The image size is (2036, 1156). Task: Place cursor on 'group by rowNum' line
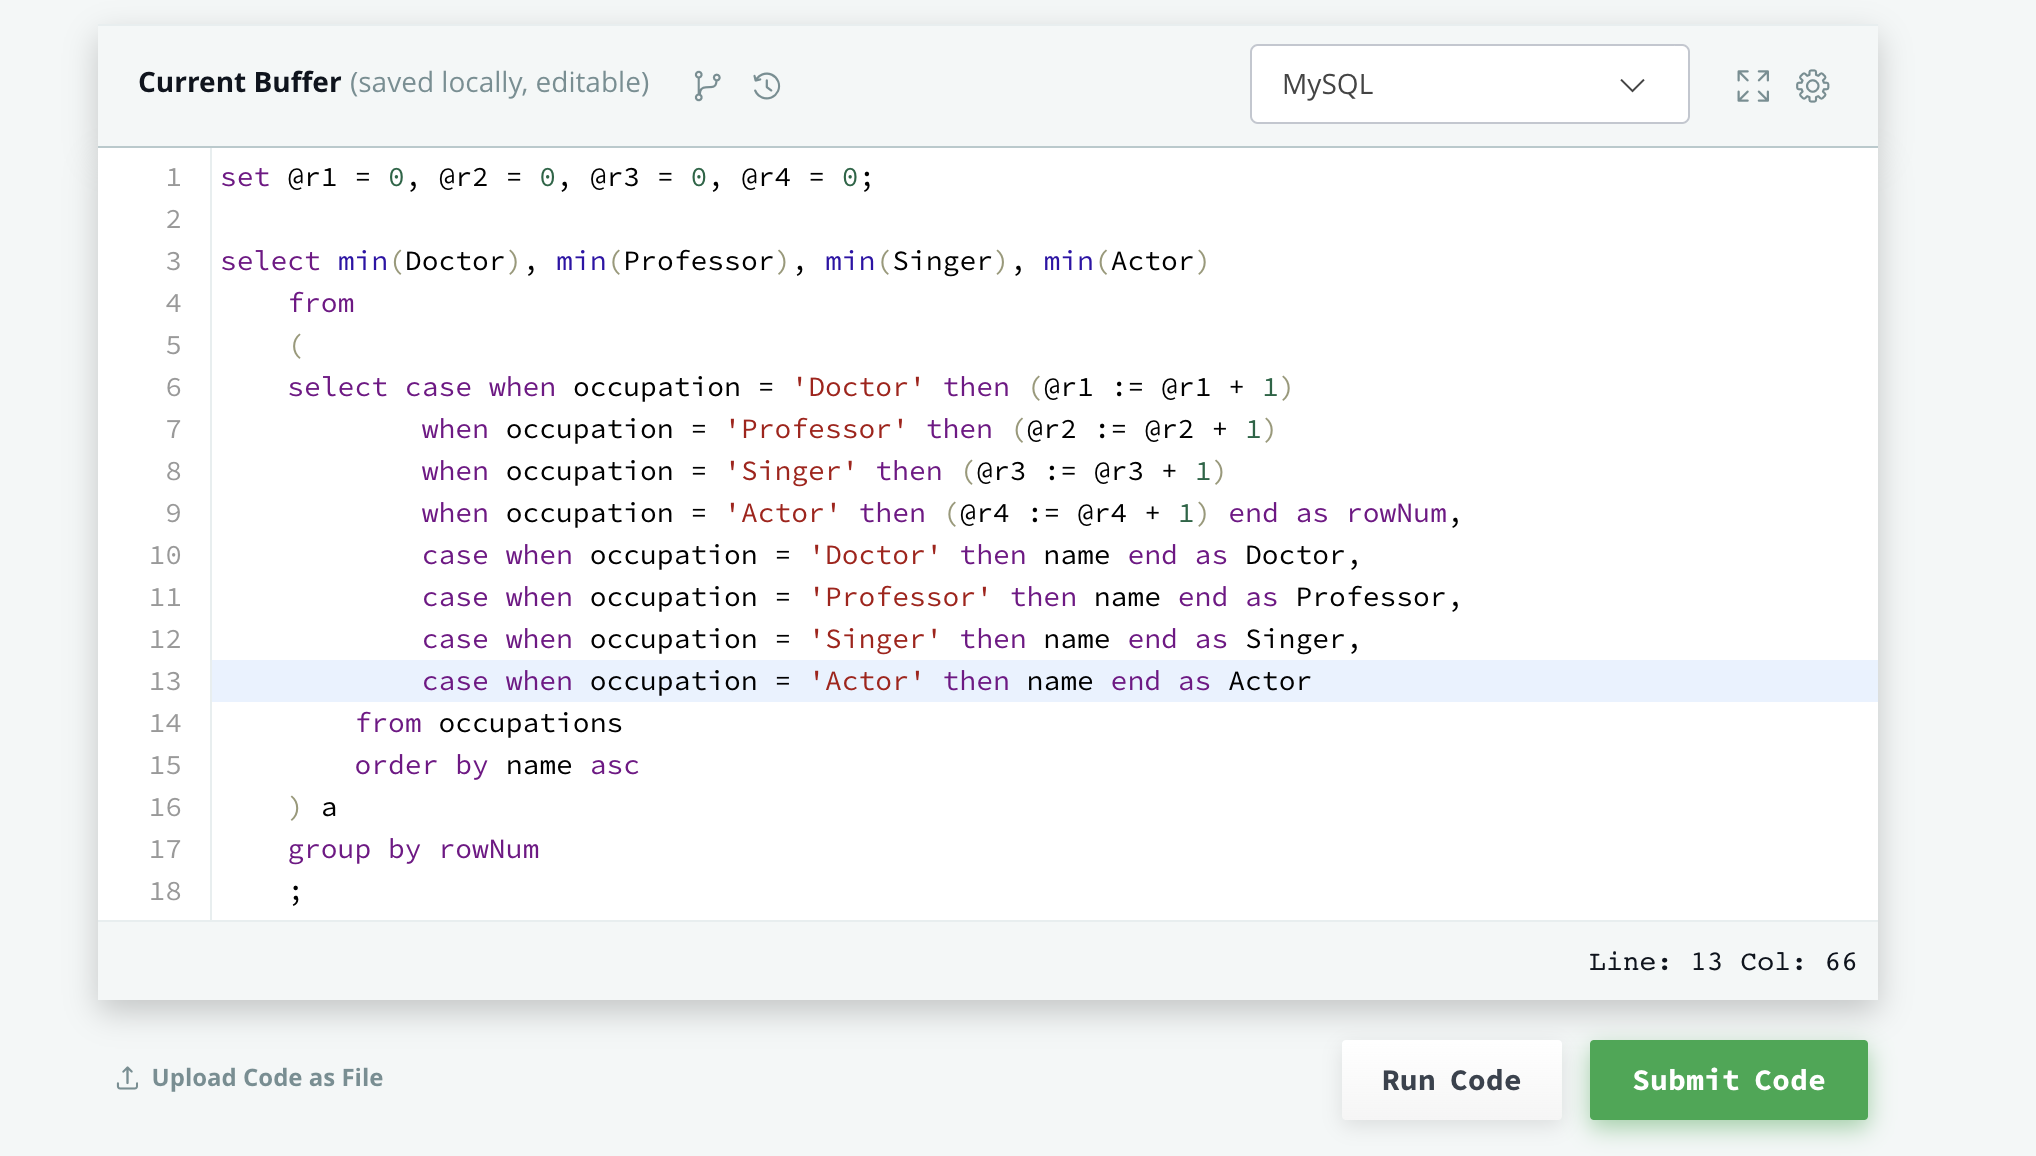(x=413, y=849)
